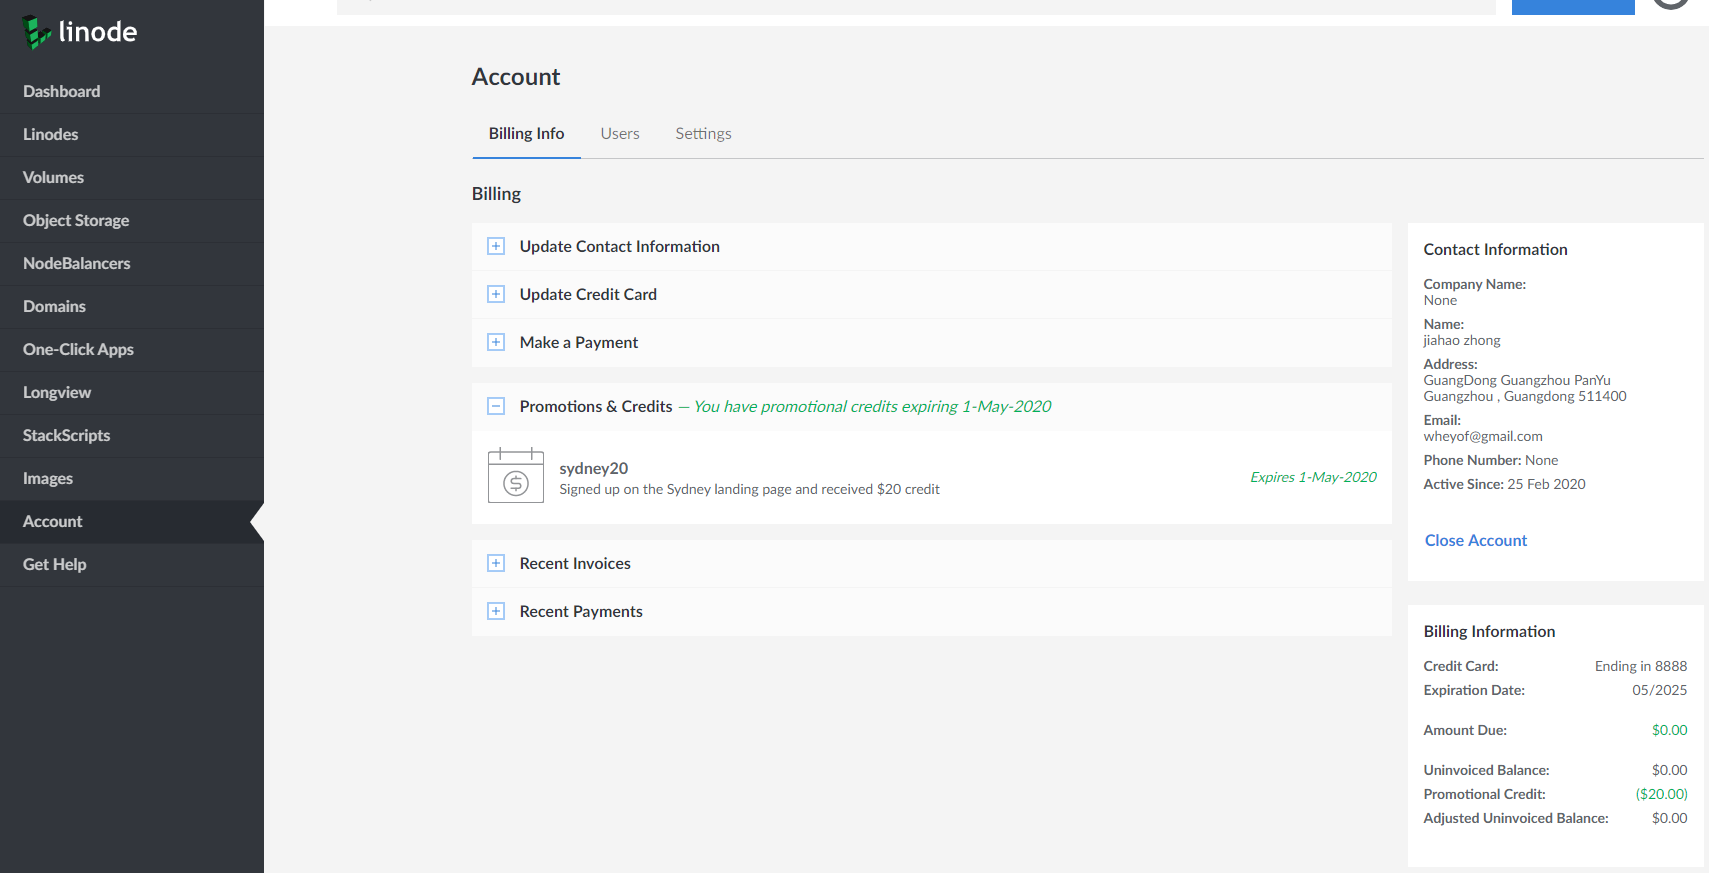Click the plus icon beside Make a Payment
The image size is (1709, 873).
pyautogui.click(x=496, y=342)
